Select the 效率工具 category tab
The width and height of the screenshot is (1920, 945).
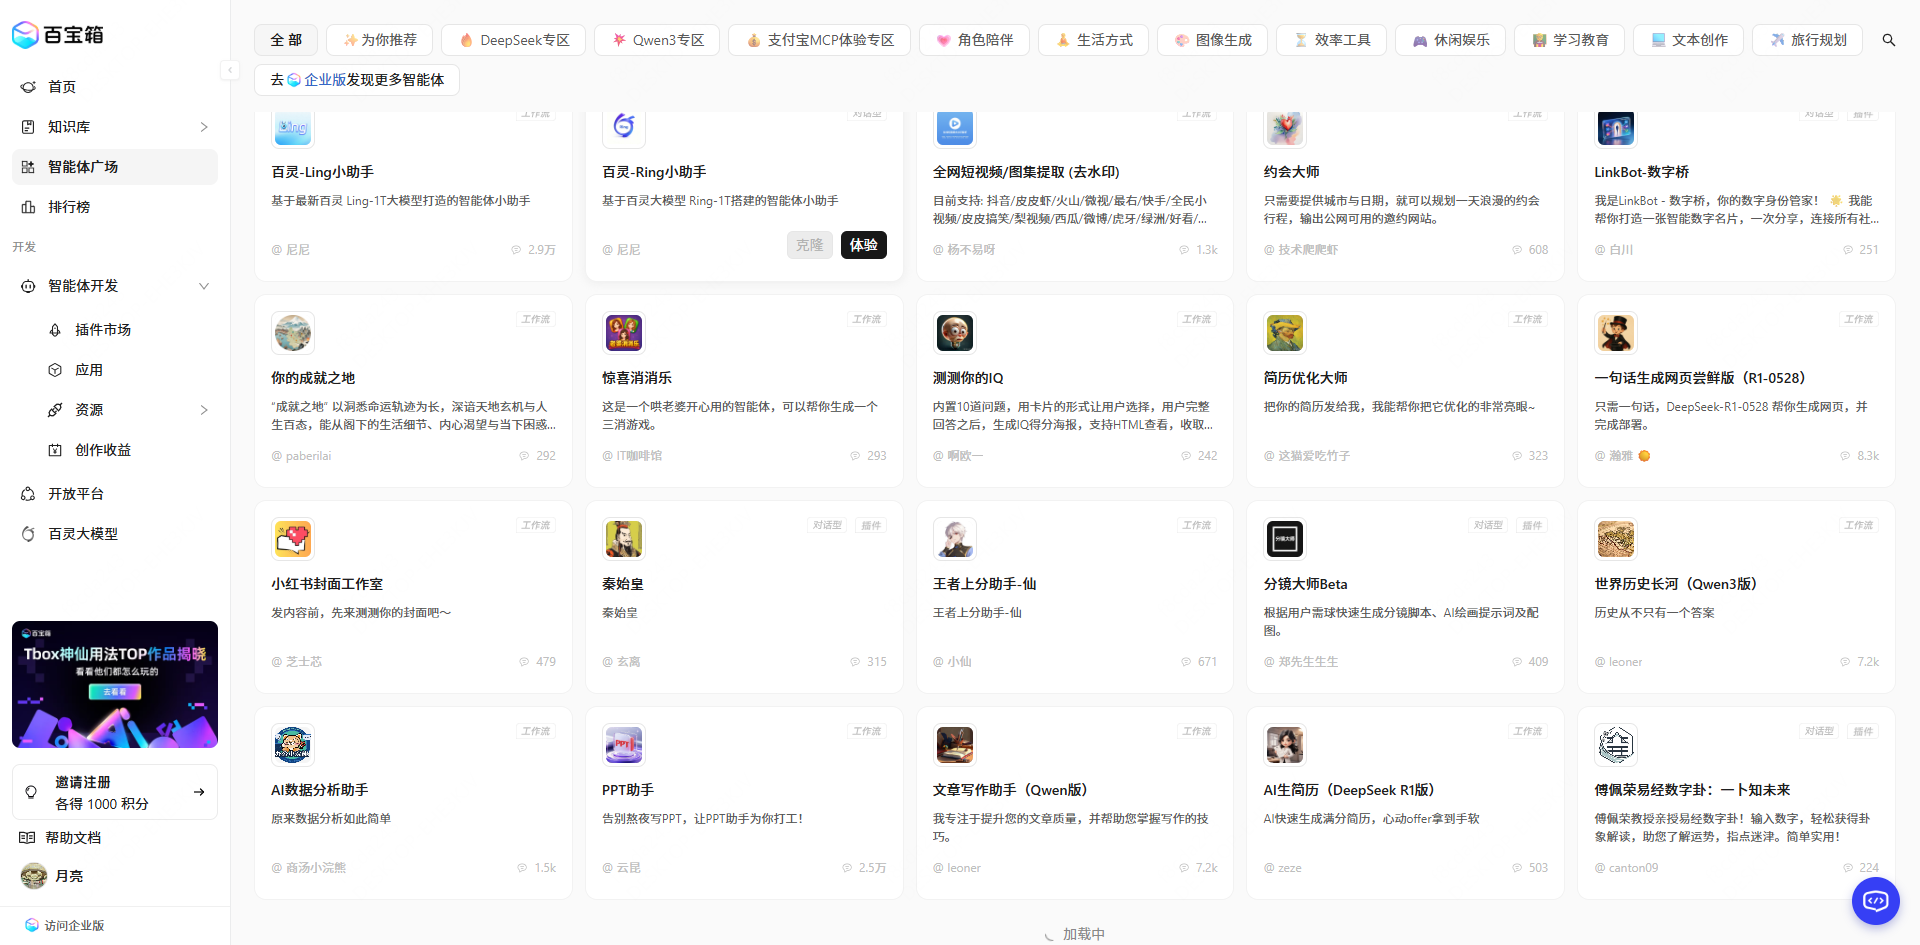click(x=1331, y=40)
